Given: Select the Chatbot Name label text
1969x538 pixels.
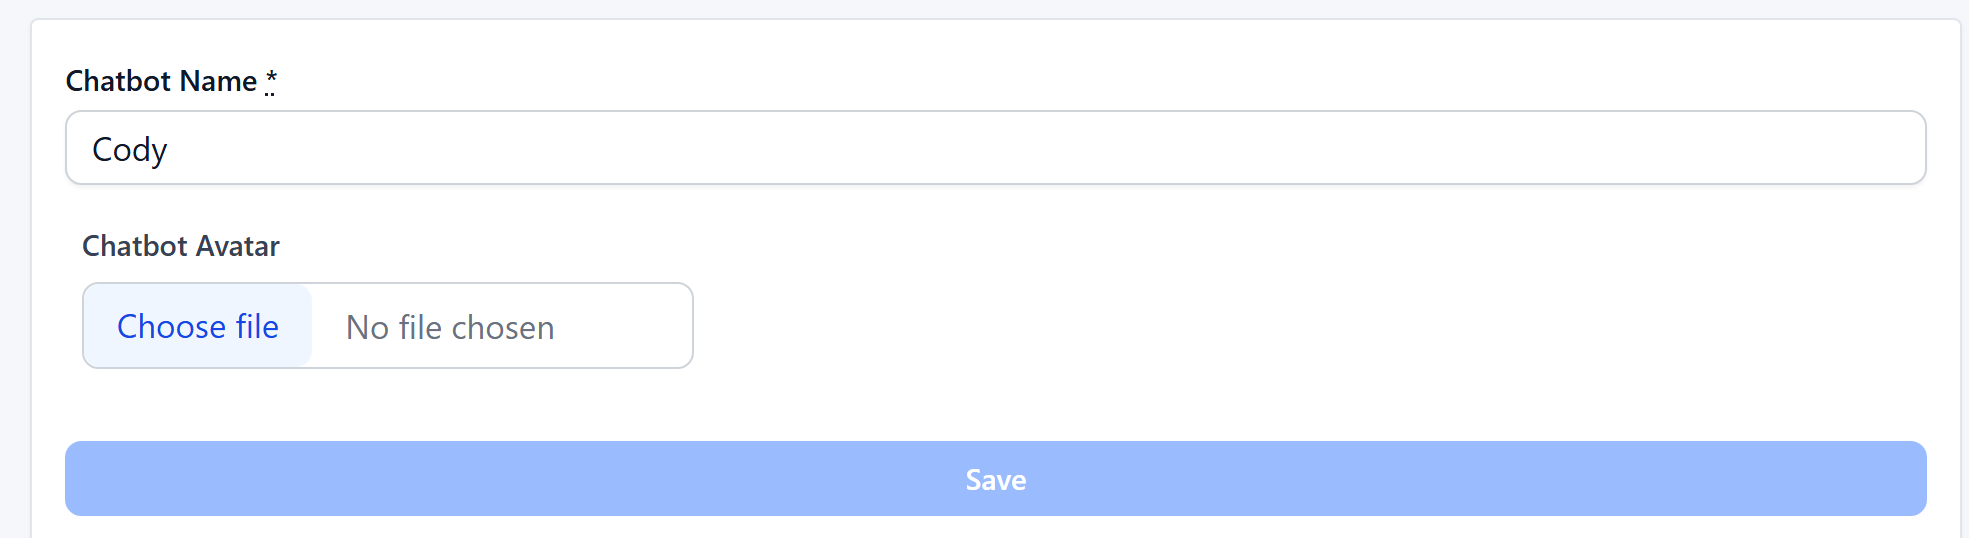Looking at the screenshot, I should coord(161,81).
